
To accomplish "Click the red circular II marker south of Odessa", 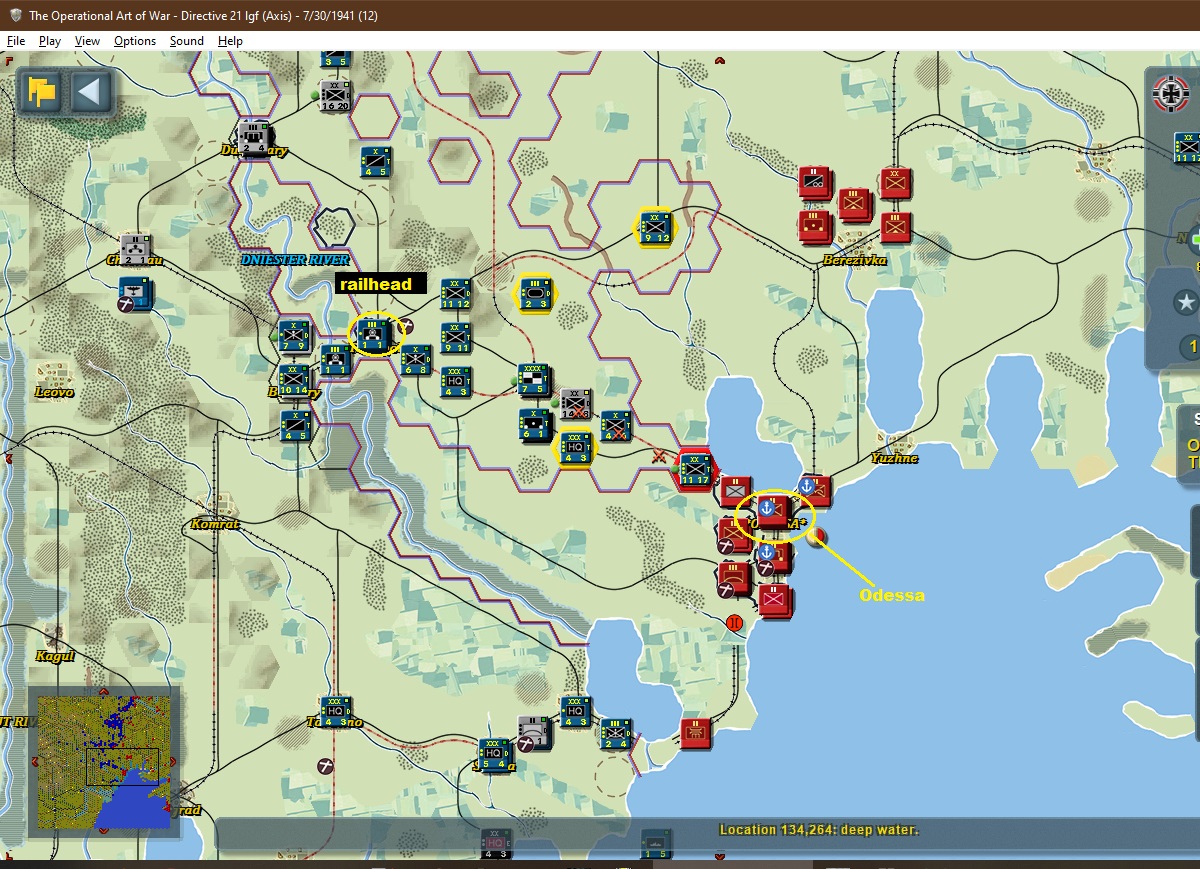I will coord(736,624).
